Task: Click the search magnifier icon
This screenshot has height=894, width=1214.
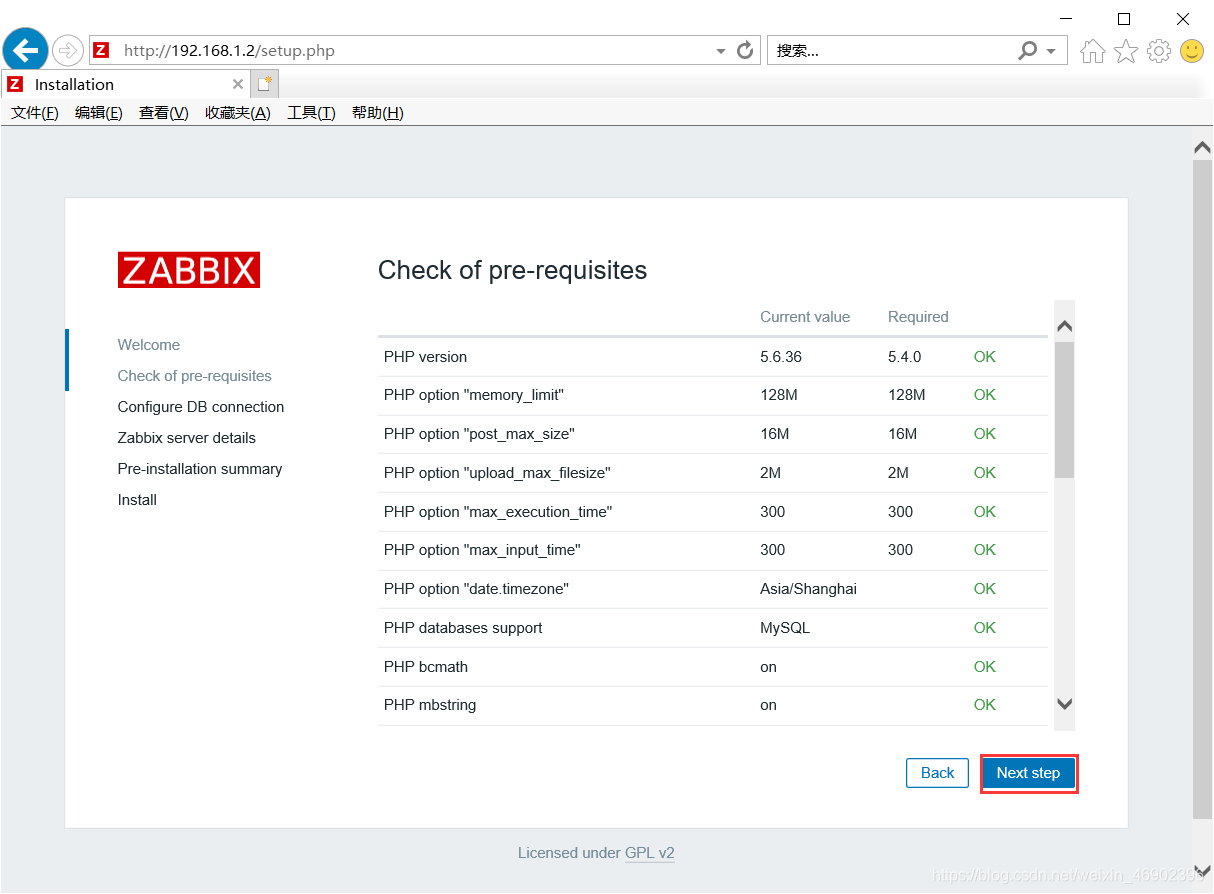Action: pos(1027,50)
